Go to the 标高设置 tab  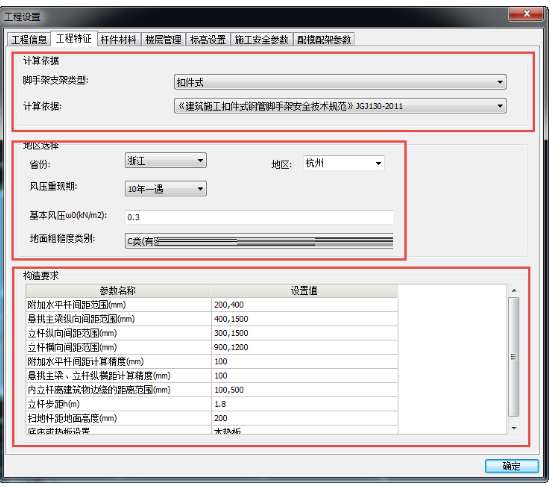[208, 39]
